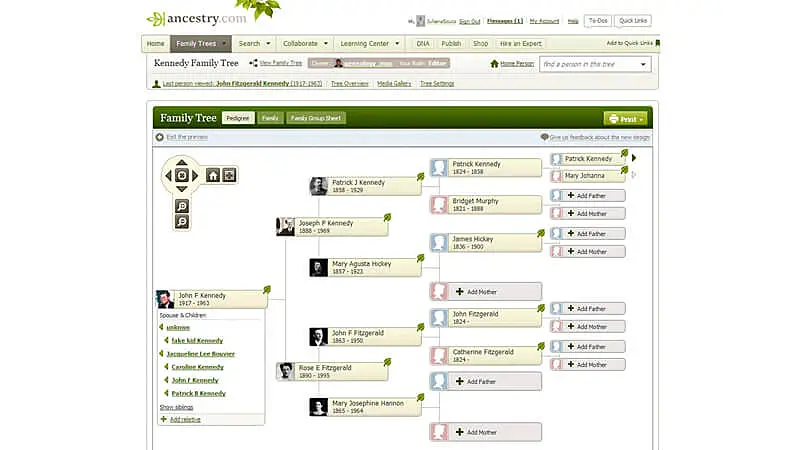The width and height of the screenshot is (800, 450).
Task: Open the Learning Center dropdown arrow
Action: coord(397,43)
